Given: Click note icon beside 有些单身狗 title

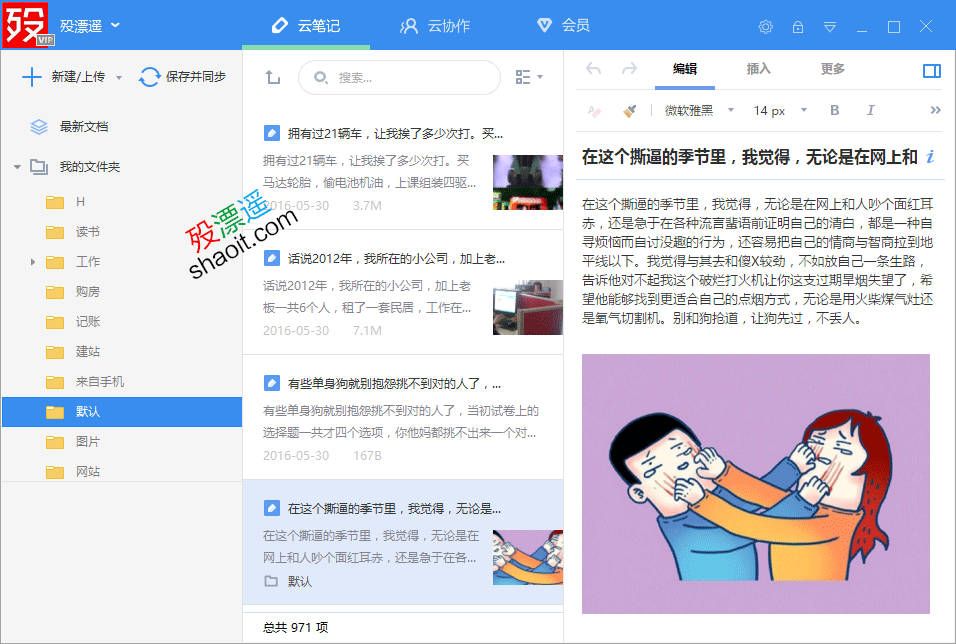Looking at the screenshot, I should tap(271, 383).
